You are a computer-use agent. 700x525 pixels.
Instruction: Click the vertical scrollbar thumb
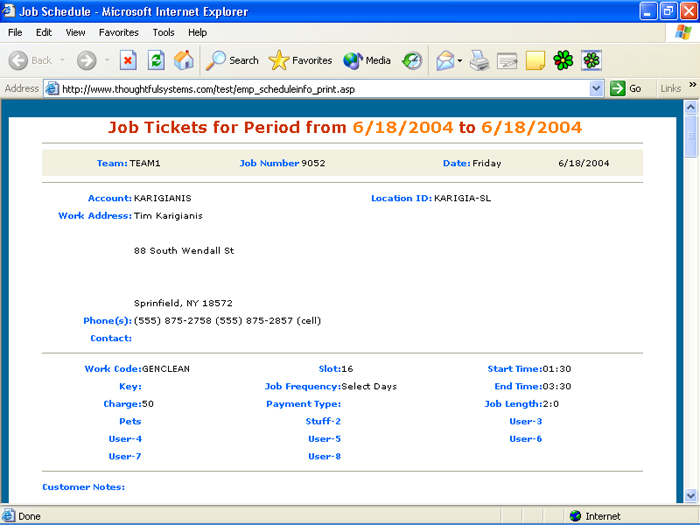[x=691, y=136]
